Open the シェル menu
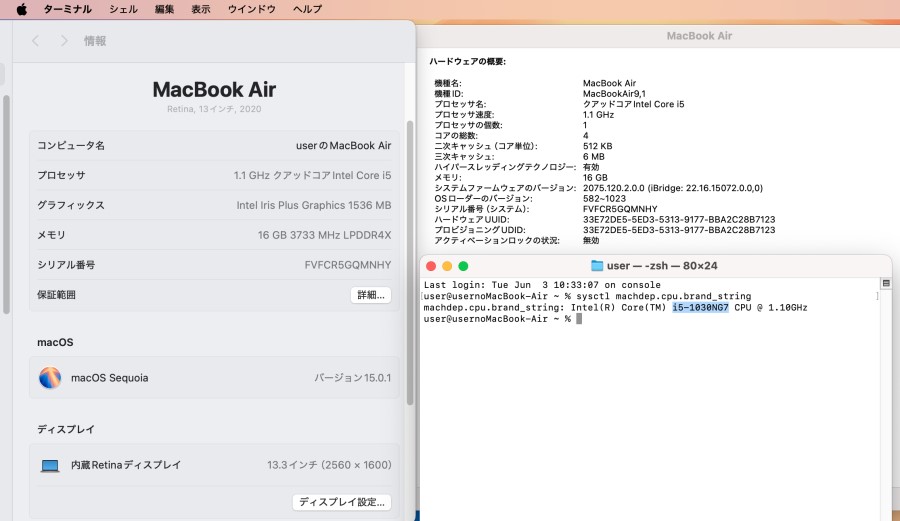900x521 pixels. [123, 9]
